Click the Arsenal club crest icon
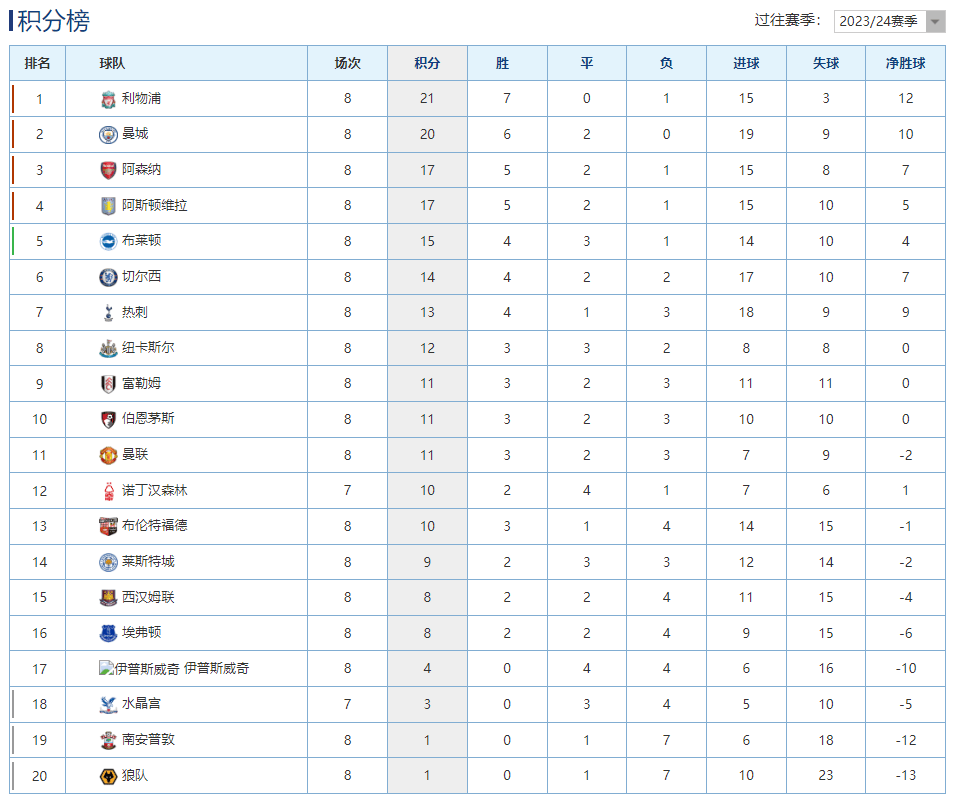 [108, 170]
